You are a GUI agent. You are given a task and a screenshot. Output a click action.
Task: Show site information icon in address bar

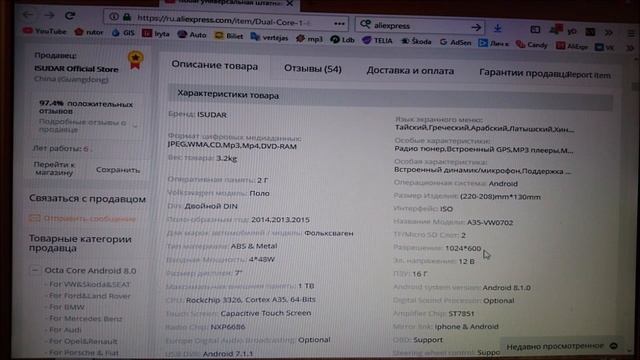tap(114, 16)
